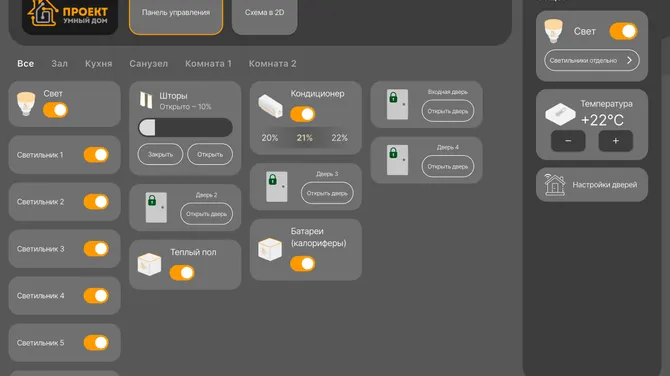Click the curtains icon in Шторы card
This screenshot has height=376, width=670.
(x=146, y=100)
